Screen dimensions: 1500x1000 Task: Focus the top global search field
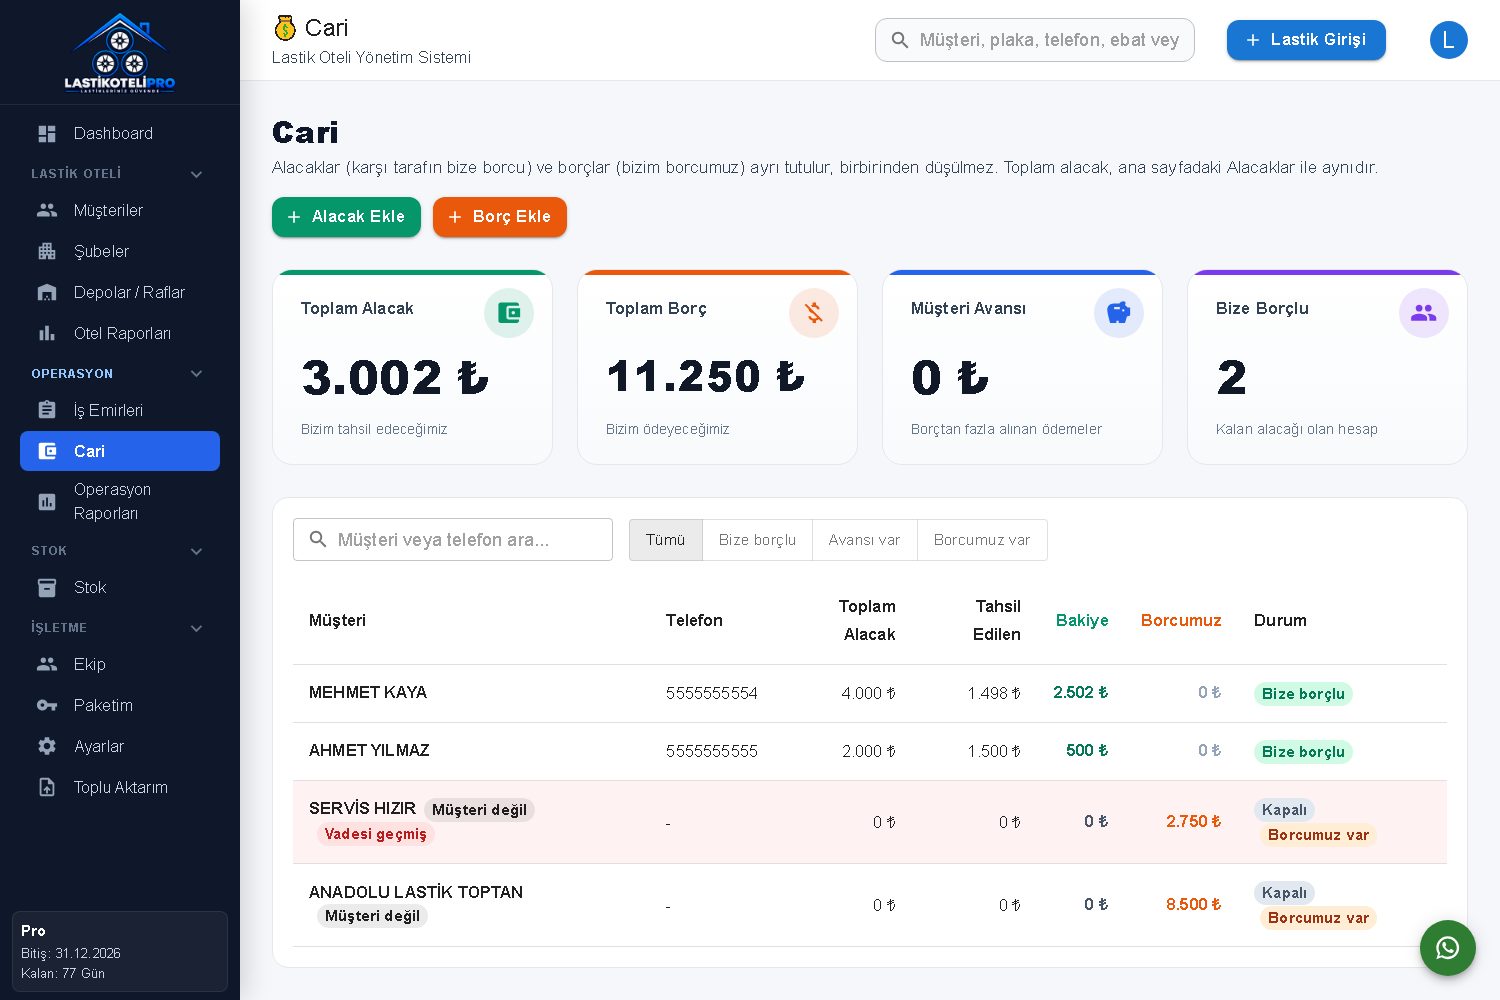[x=1035, y=40]
